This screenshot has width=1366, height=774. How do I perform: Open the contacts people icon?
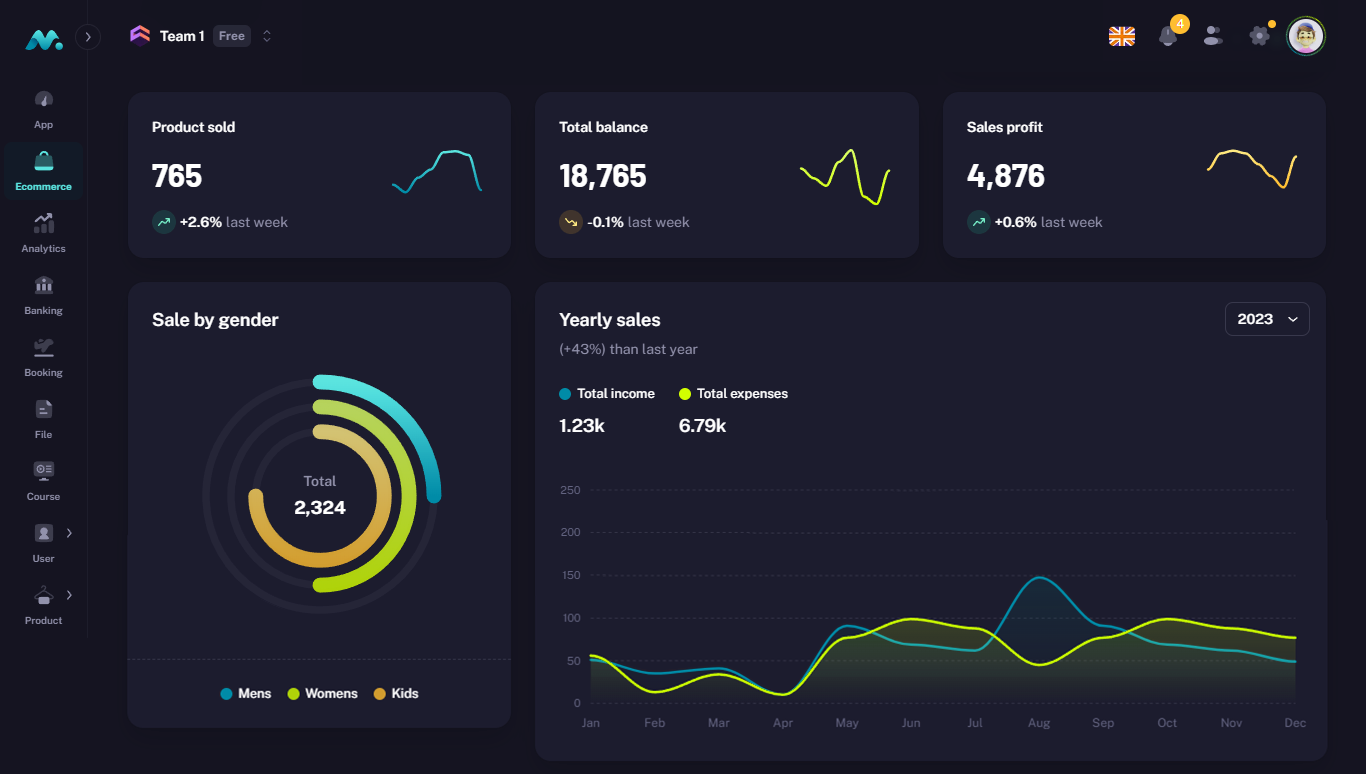(1213, 36)
